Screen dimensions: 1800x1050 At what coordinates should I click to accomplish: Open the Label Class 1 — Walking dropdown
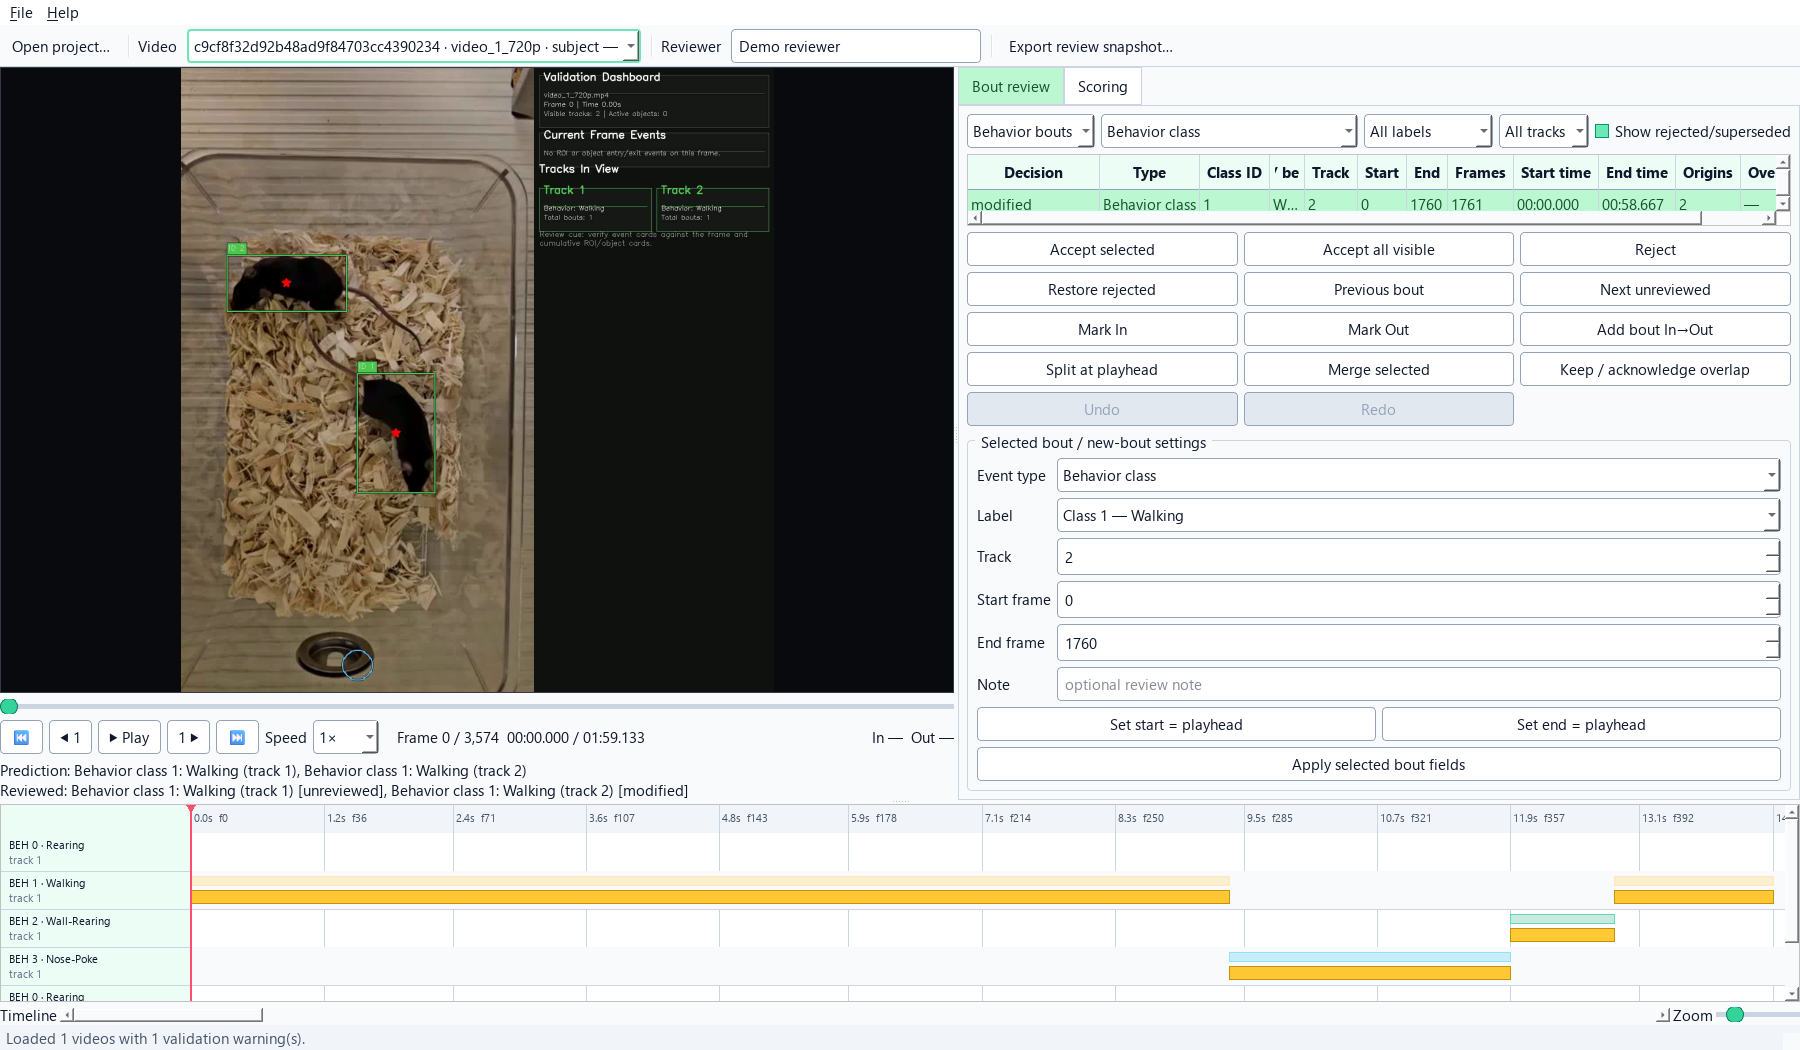pyautogui.click(x=1418, y=515)
